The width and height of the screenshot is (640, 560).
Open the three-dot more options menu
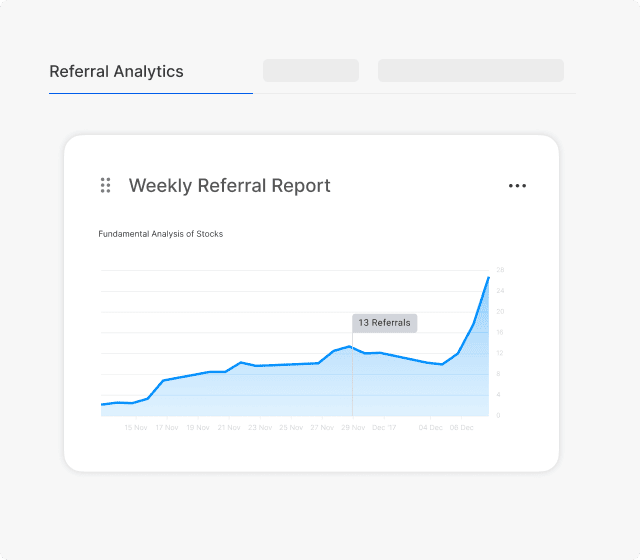[517, 186]
